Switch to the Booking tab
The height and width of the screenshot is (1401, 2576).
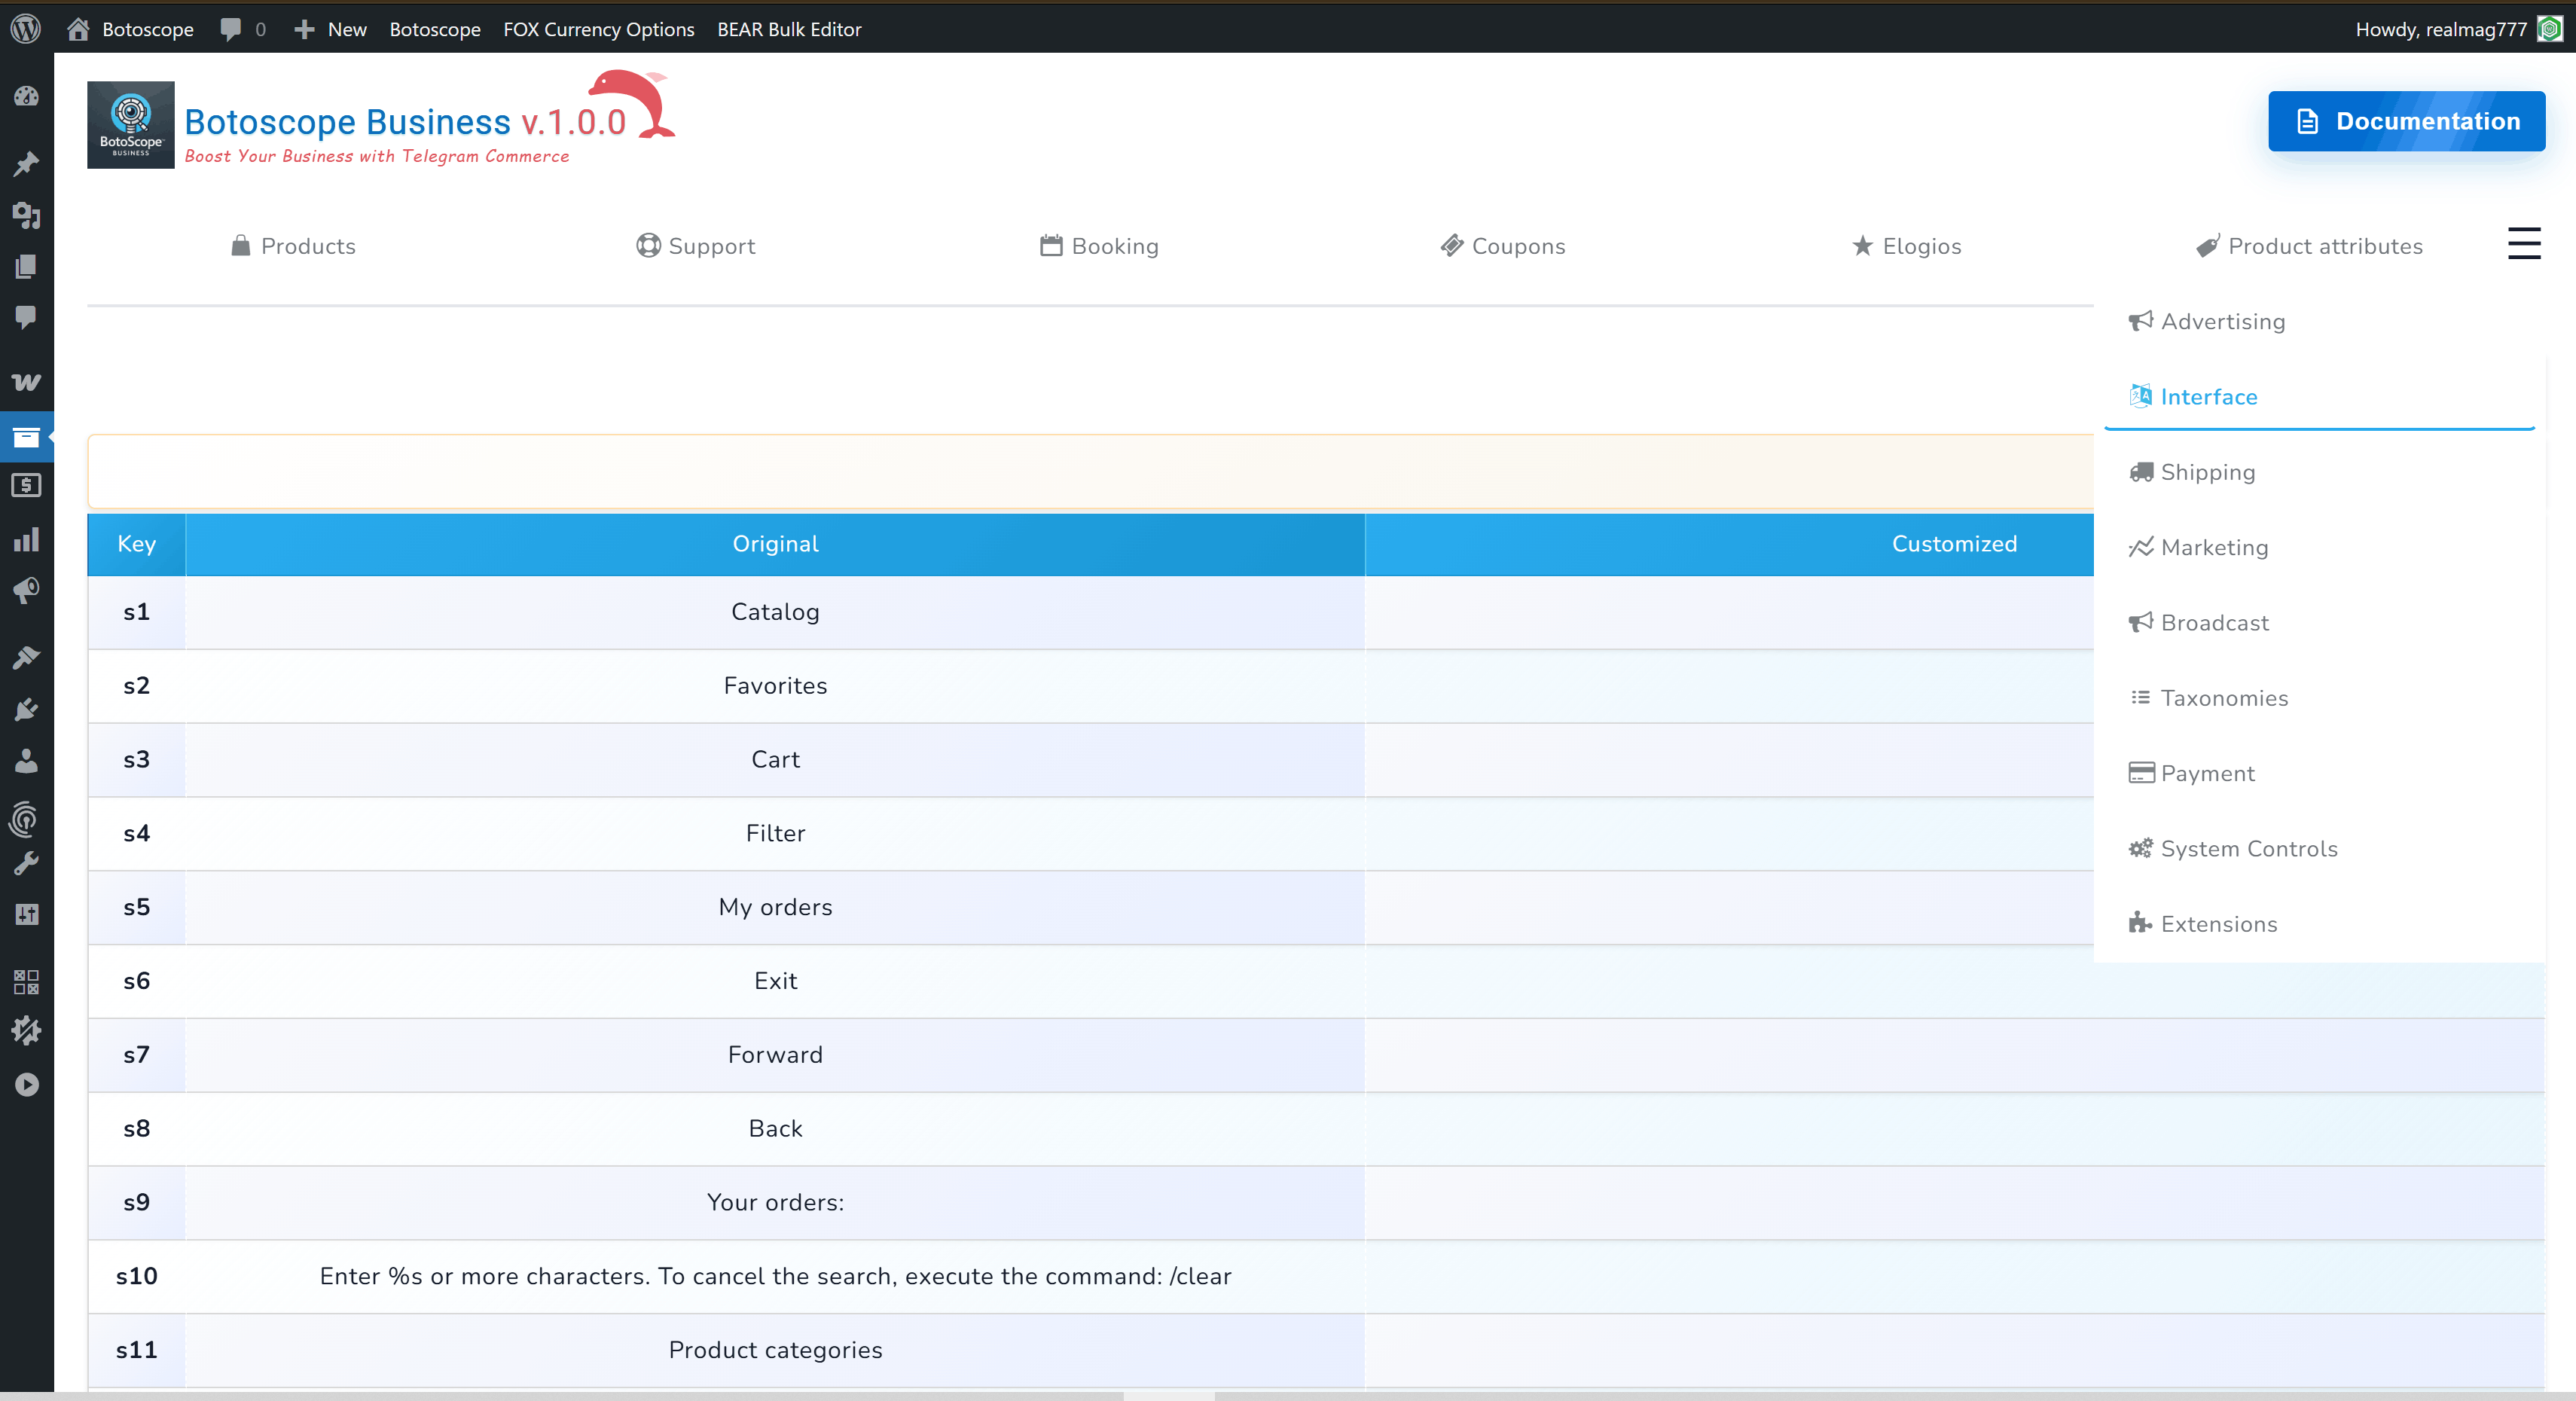pyautogui.click(x=1098, y=246)
